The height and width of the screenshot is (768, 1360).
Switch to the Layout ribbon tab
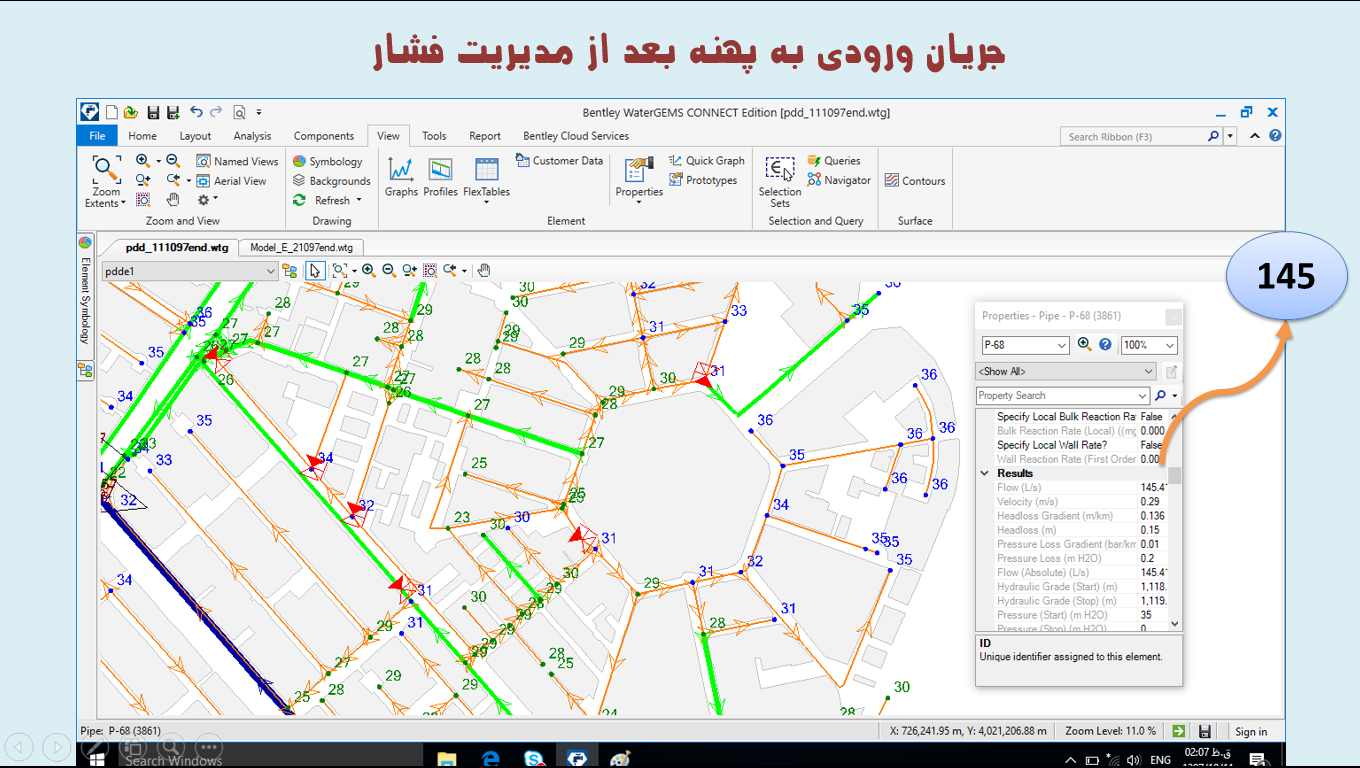tap(195, 136)
